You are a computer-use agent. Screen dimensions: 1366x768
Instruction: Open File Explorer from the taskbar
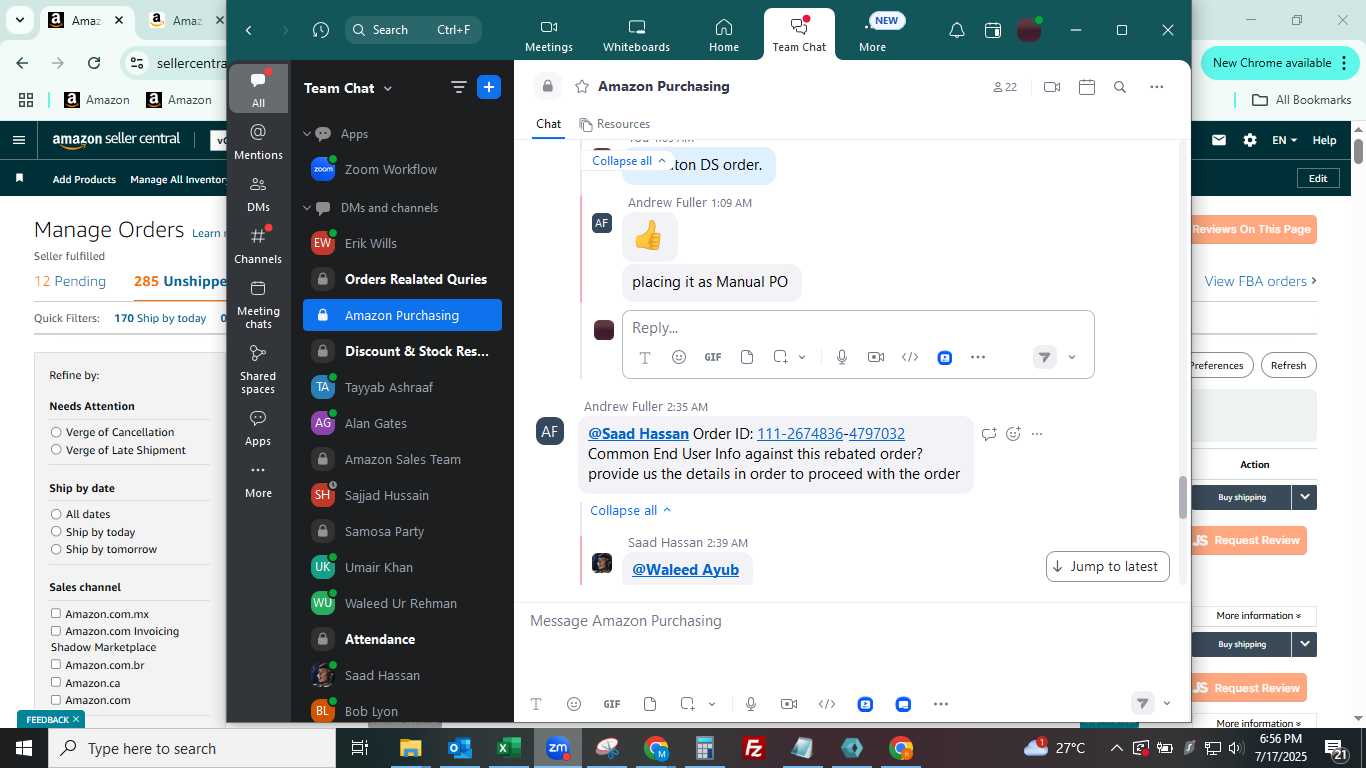(x=411, y=748)
